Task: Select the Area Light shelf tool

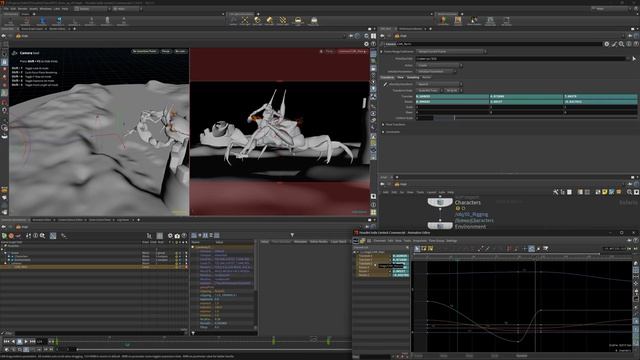Action: point(270,20)
